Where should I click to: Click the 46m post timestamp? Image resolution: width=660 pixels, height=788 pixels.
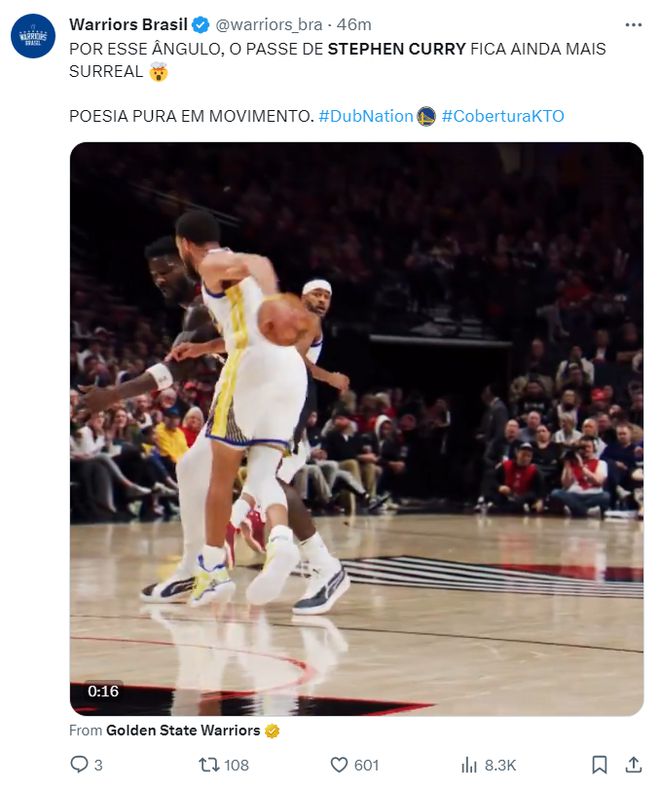352,25
